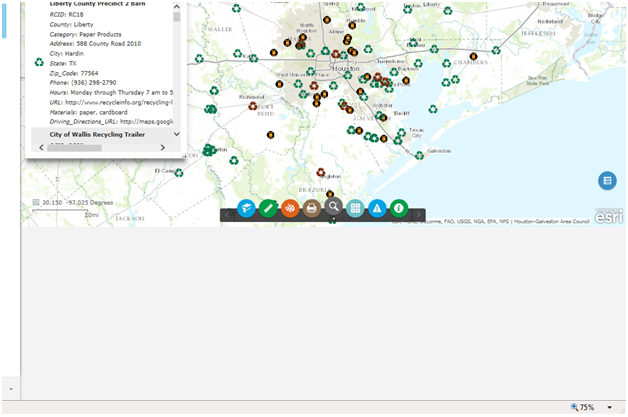Click the popup's horizontal scroll left arrow
Screen dimensions: 628x417
(x=41, y=147)
